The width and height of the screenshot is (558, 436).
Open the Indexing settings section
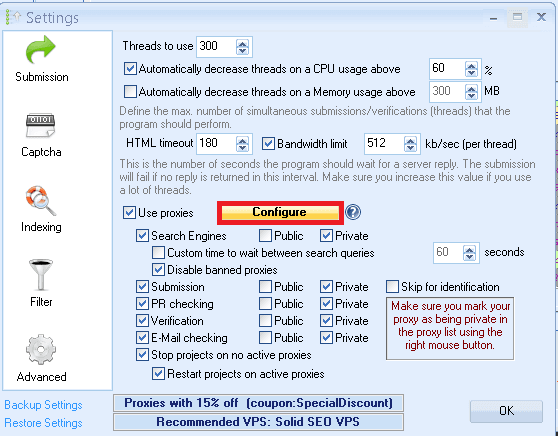(41, 209)
